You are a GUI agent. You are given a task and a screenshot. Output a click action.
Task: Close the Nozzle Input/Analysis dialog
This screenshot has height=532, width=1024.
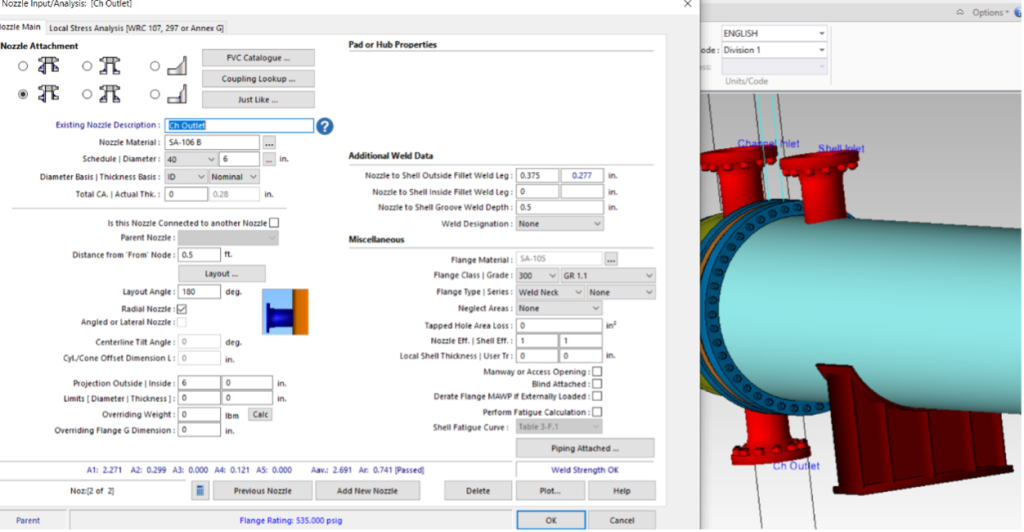coord(687,4)
